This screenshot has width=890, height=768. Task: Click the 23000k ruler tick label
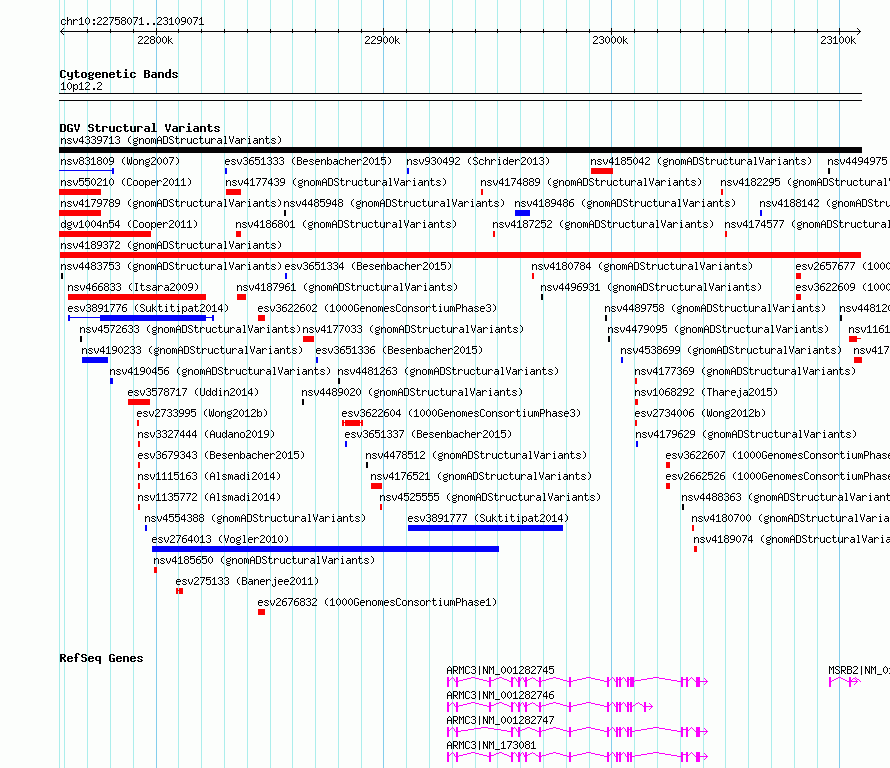click(x=610, y=40)
